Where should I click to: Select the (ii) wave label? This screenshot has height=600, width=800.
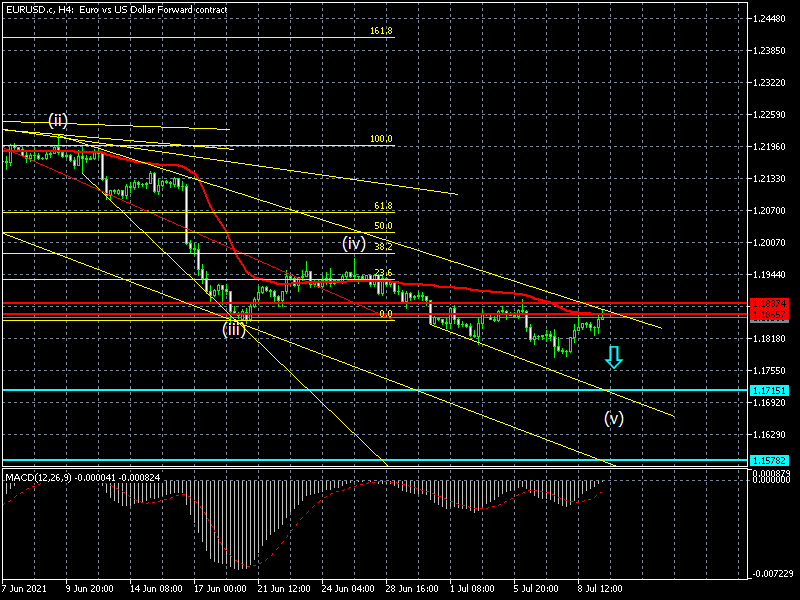[58, 120]
